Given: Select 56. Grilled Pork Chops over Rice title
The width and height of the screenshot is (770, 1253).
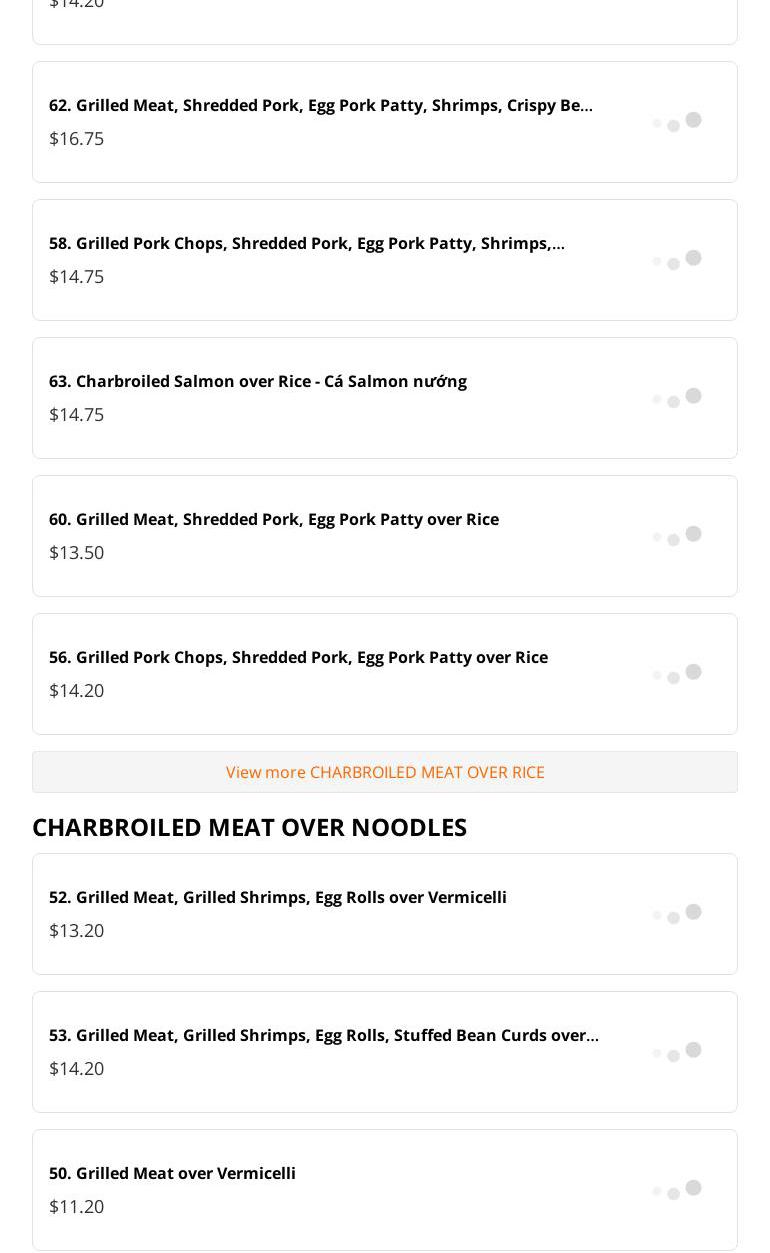Looking at the screenshot, I should (298, 657).
